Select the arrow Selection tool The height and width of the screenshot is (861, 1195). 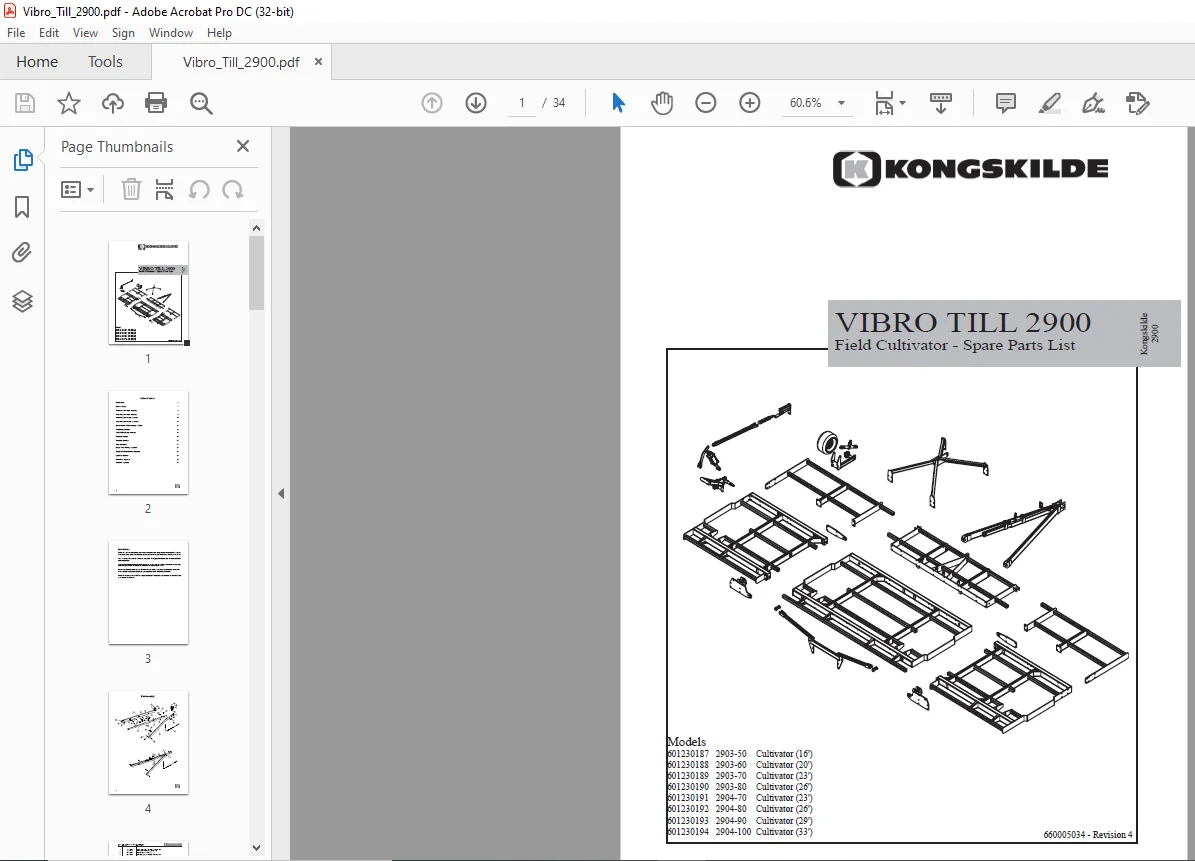[618, 103]
